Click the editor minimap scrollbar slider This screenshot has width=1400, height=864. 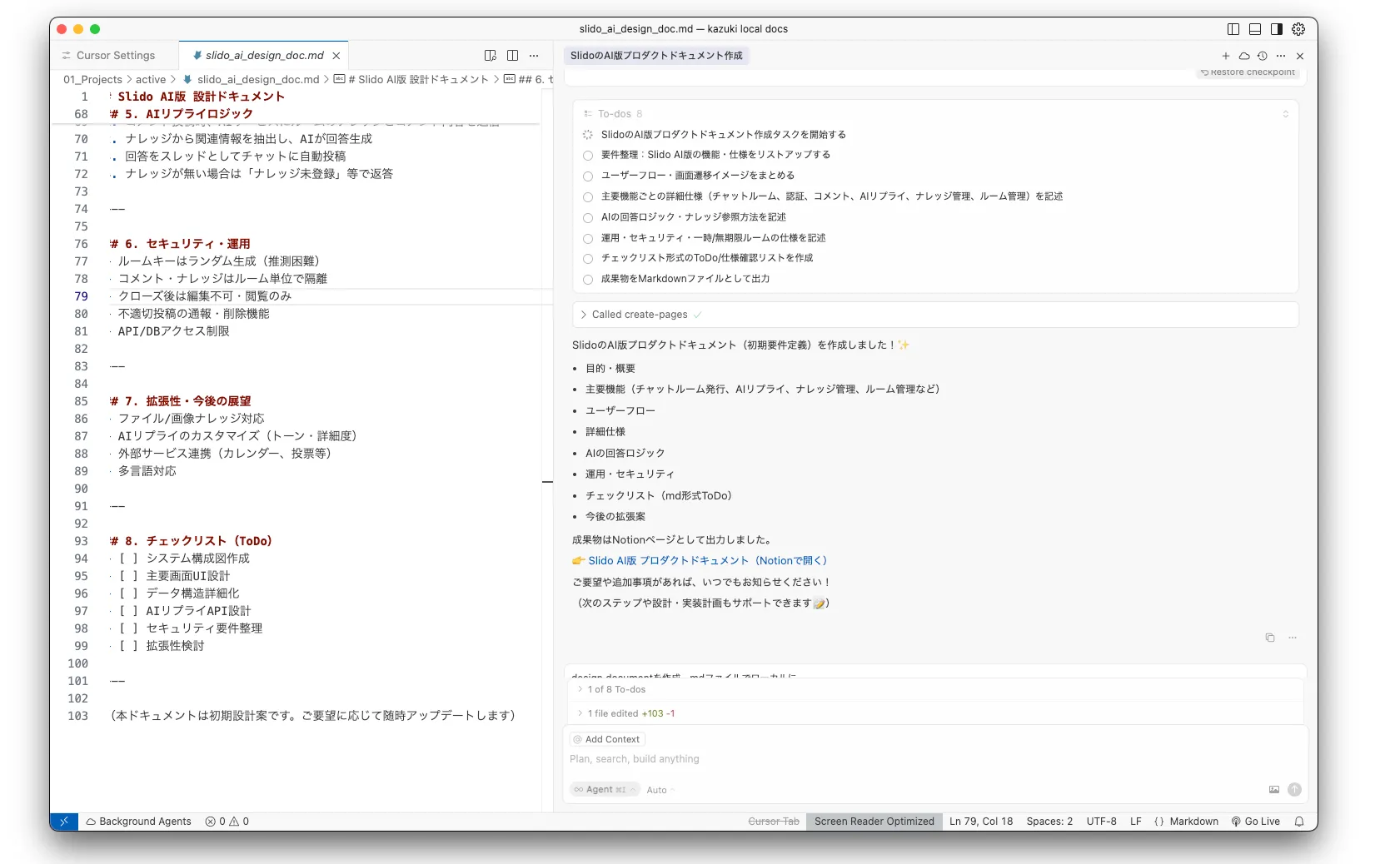[x=547, y=481]
